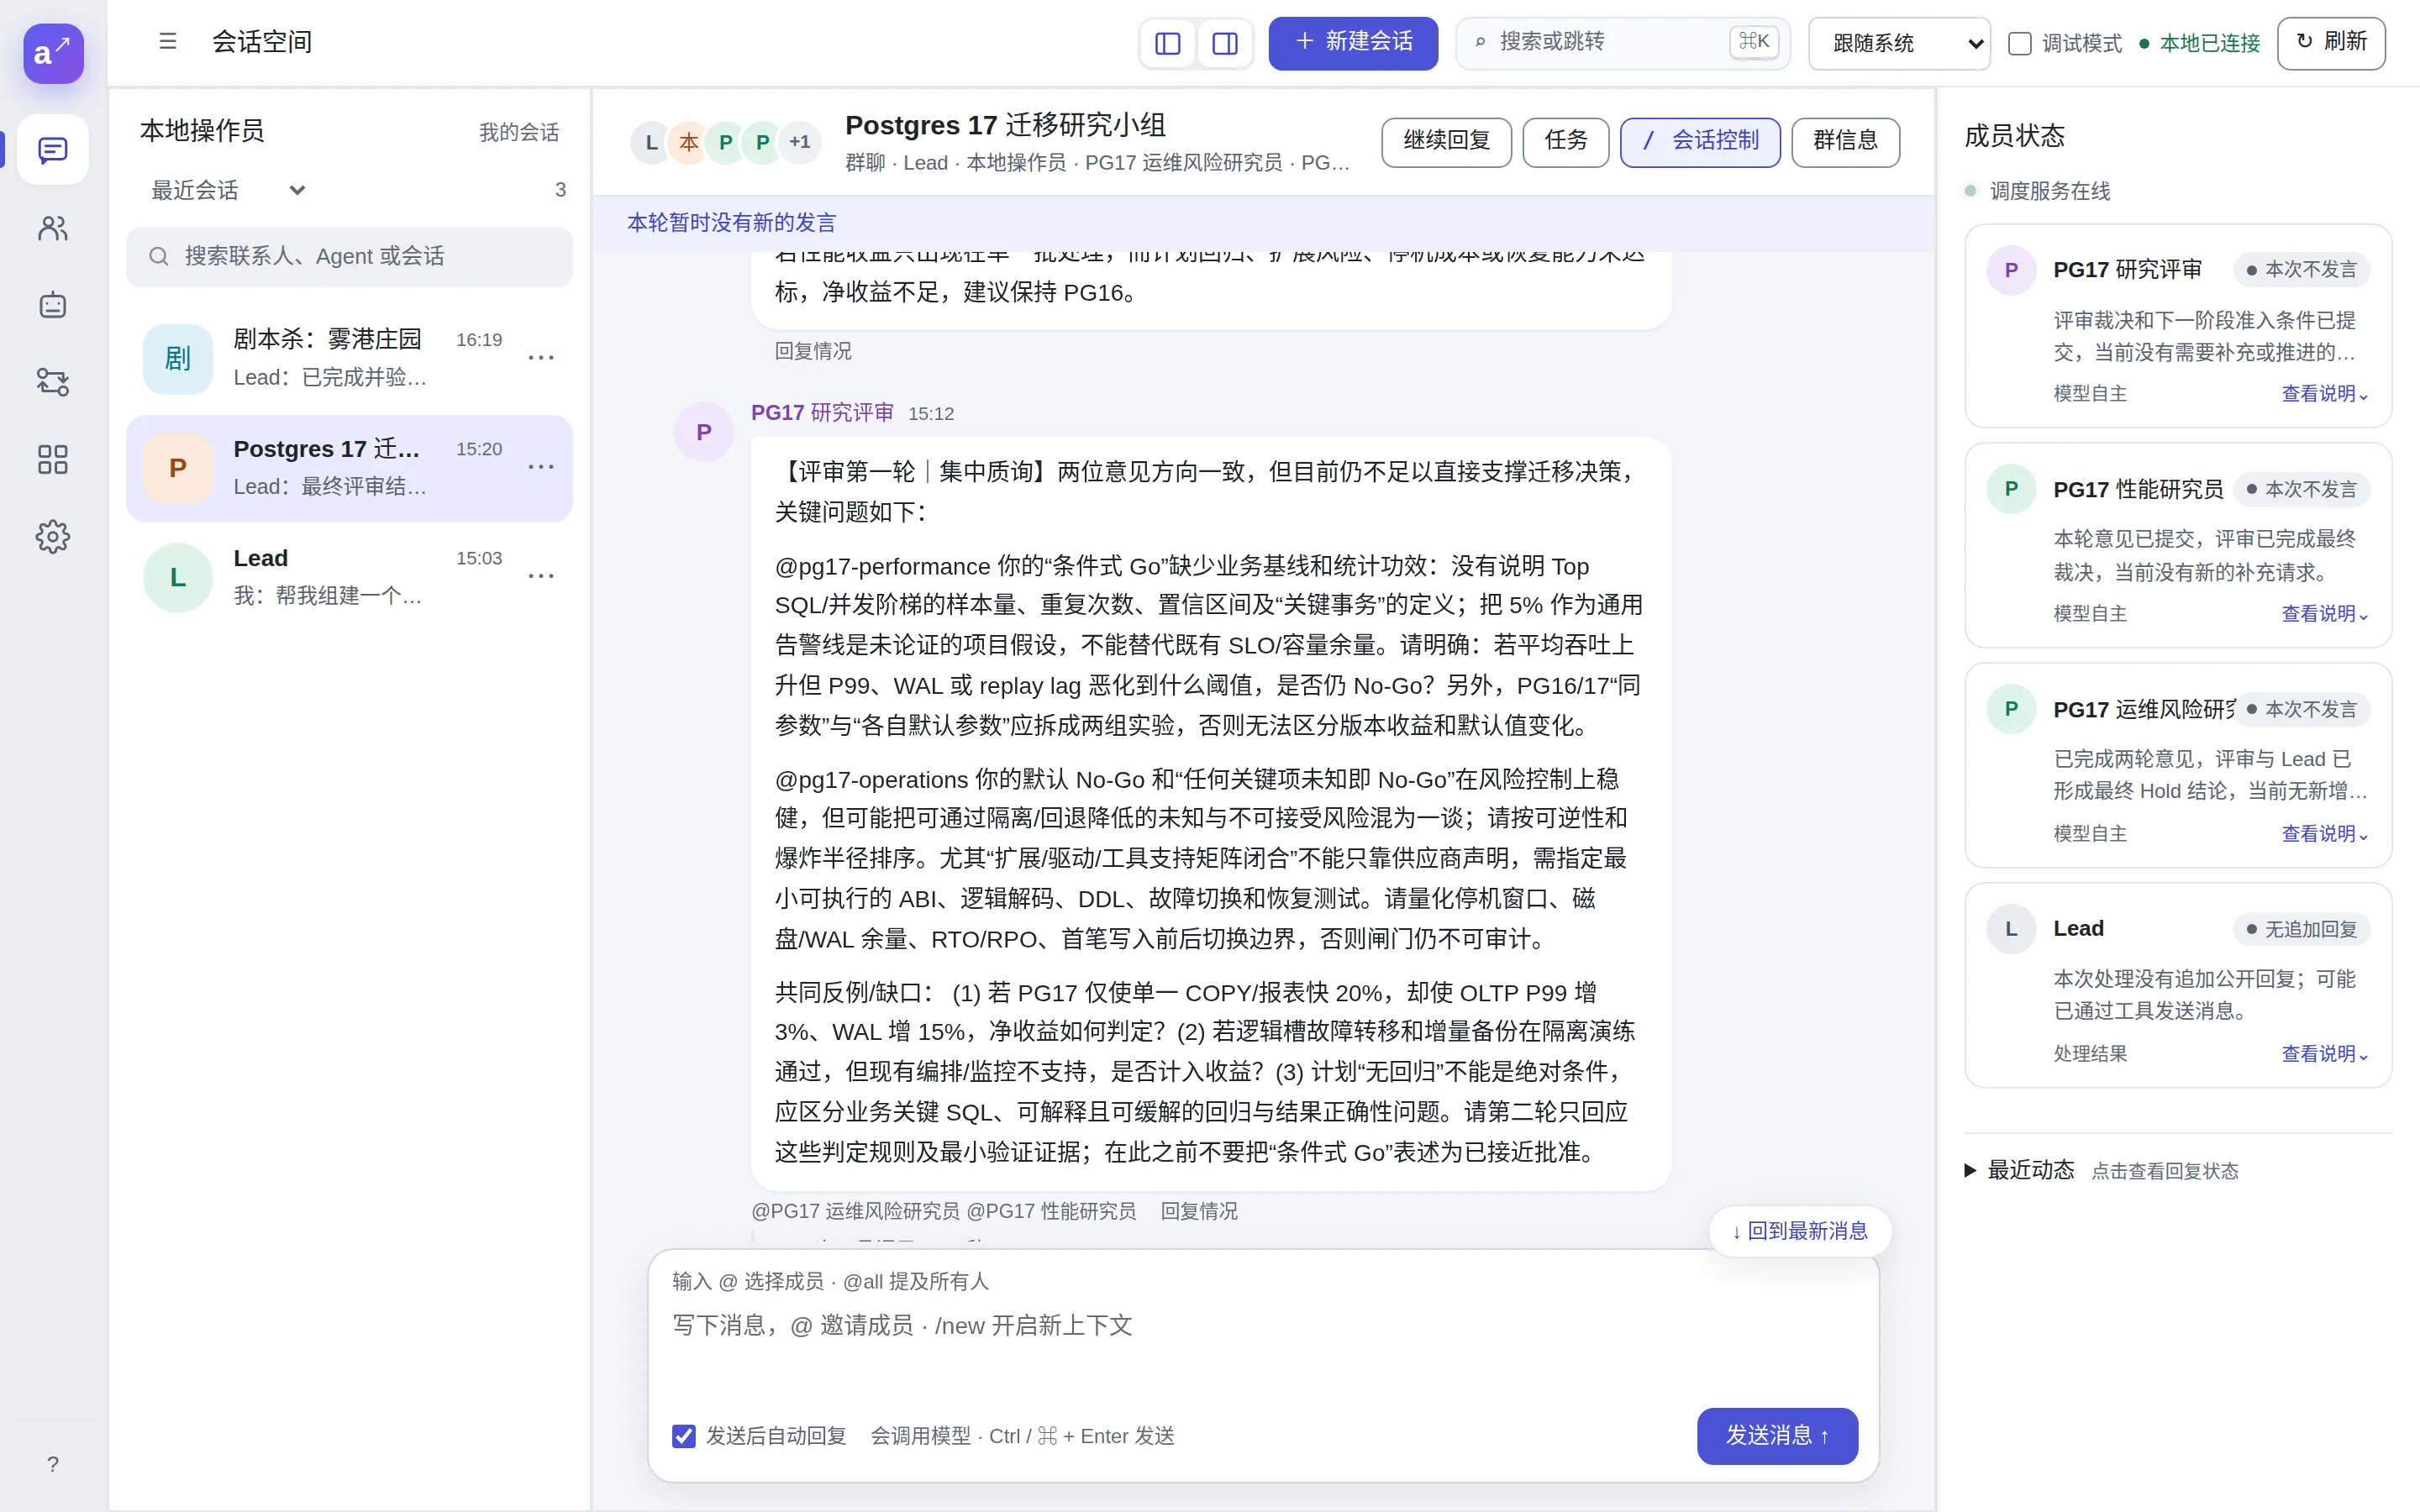Click the purple app logo icon

(x=53, y=53)
